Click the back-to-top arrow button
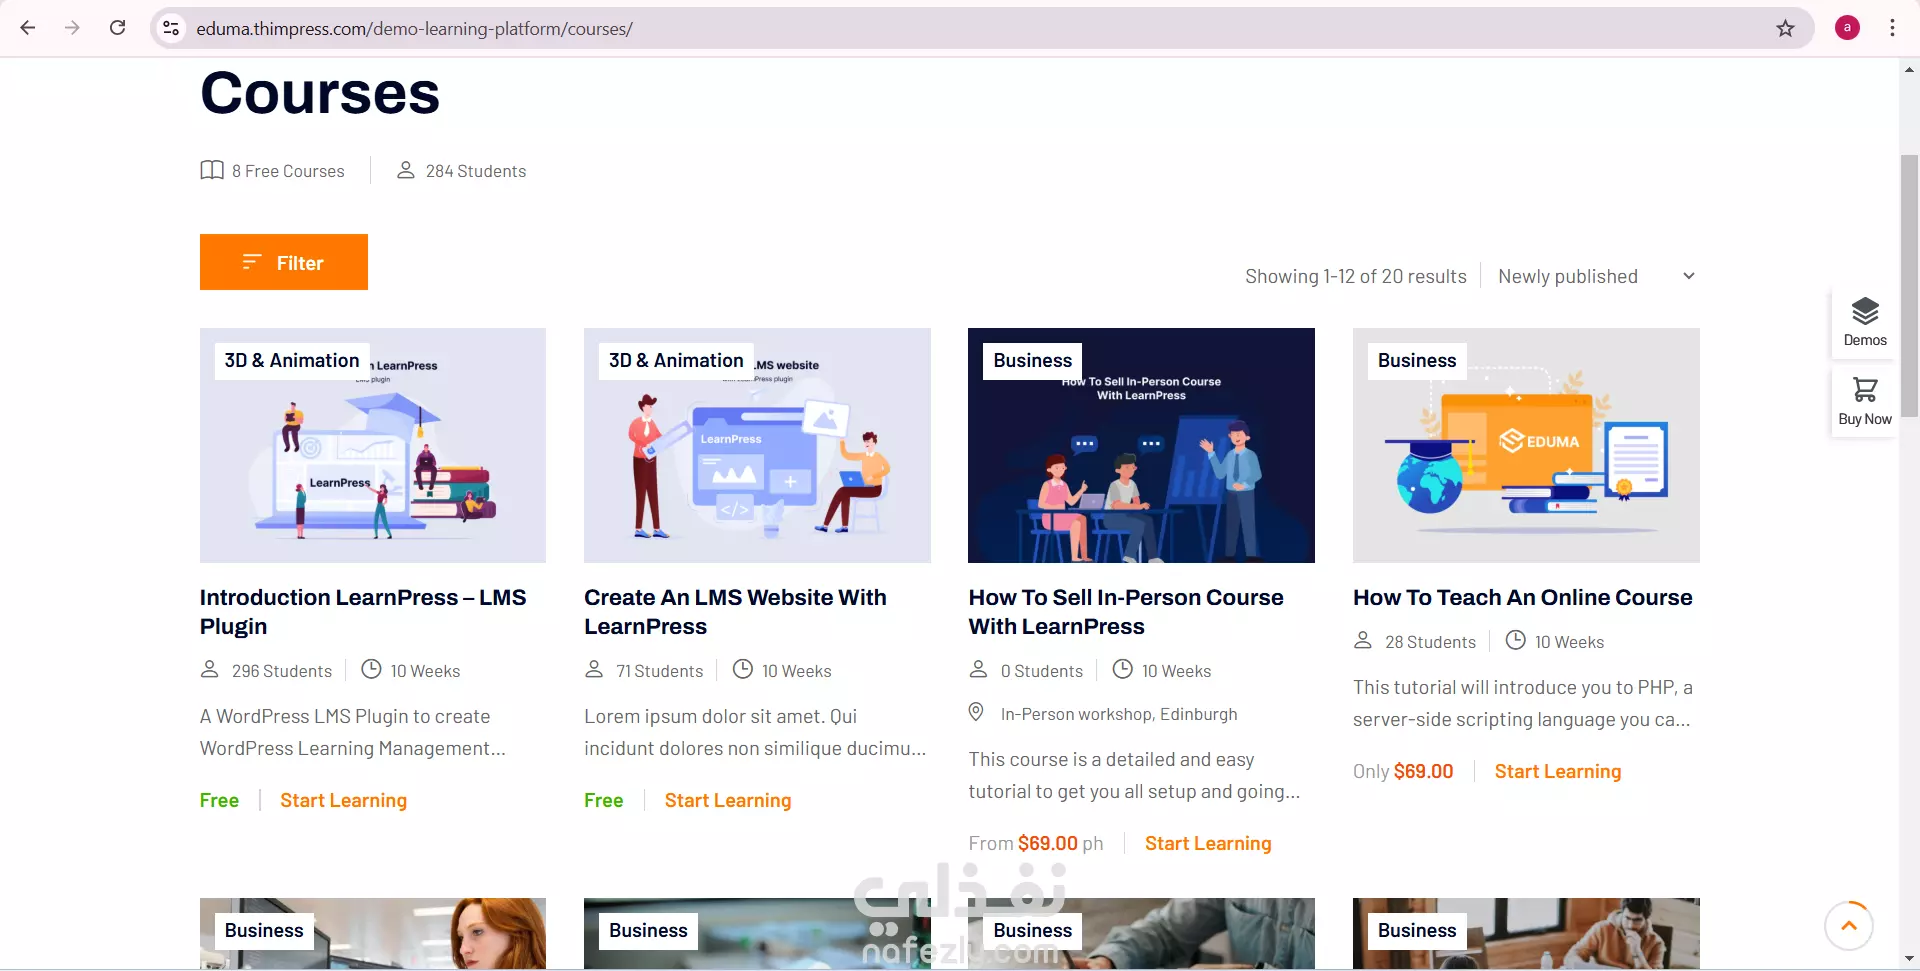The width and height of the screenshot is (1920, 971). (1849, 926)
